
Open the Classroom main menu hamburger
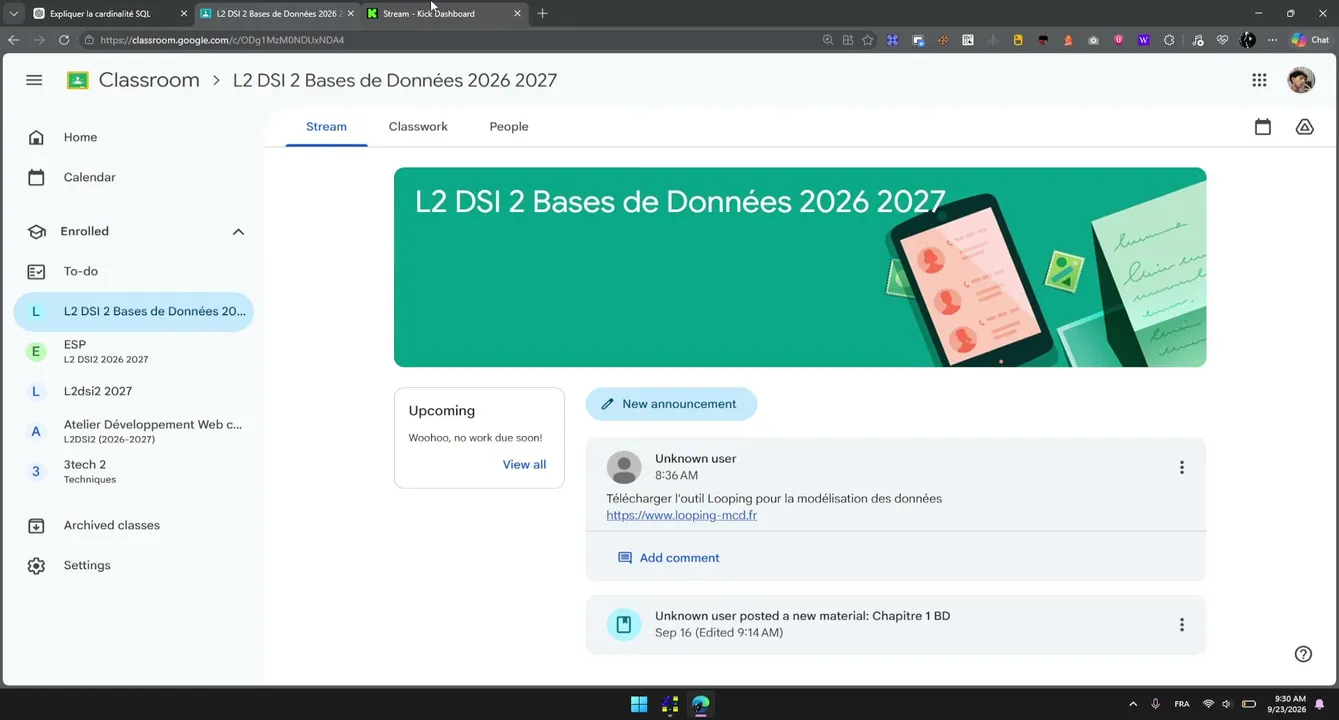(x=34, y=80)
